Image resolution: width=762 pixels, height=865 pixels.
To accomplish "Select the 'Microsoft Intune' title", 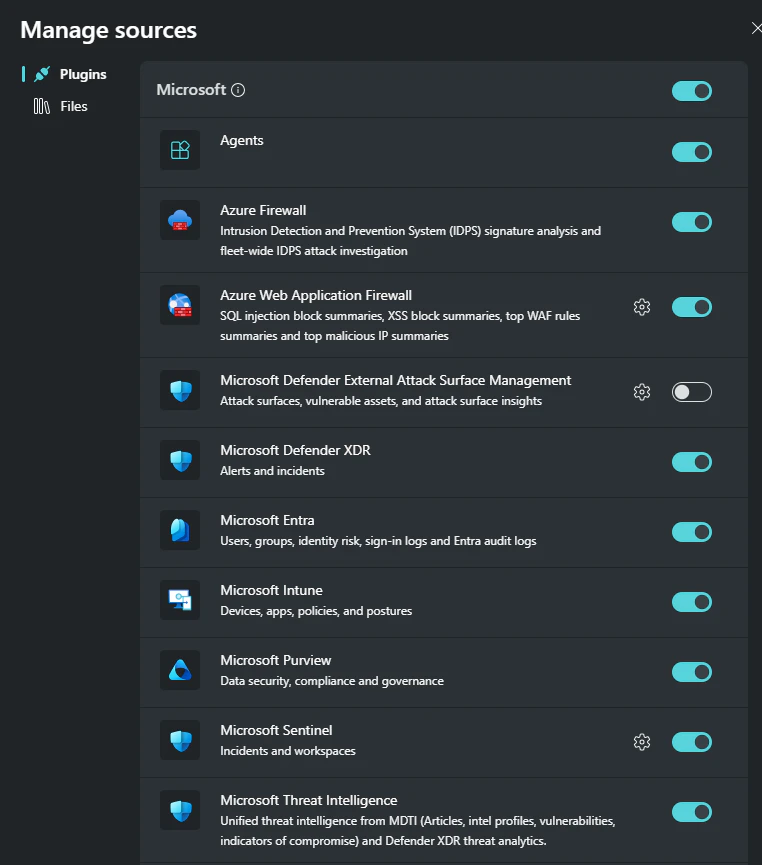I will (x=271, y=590).
